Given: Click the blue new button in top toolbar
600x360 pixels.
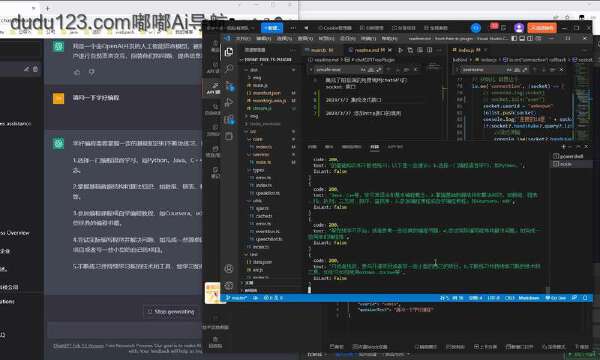Looking at the screenshot, I should coord(272,28).
